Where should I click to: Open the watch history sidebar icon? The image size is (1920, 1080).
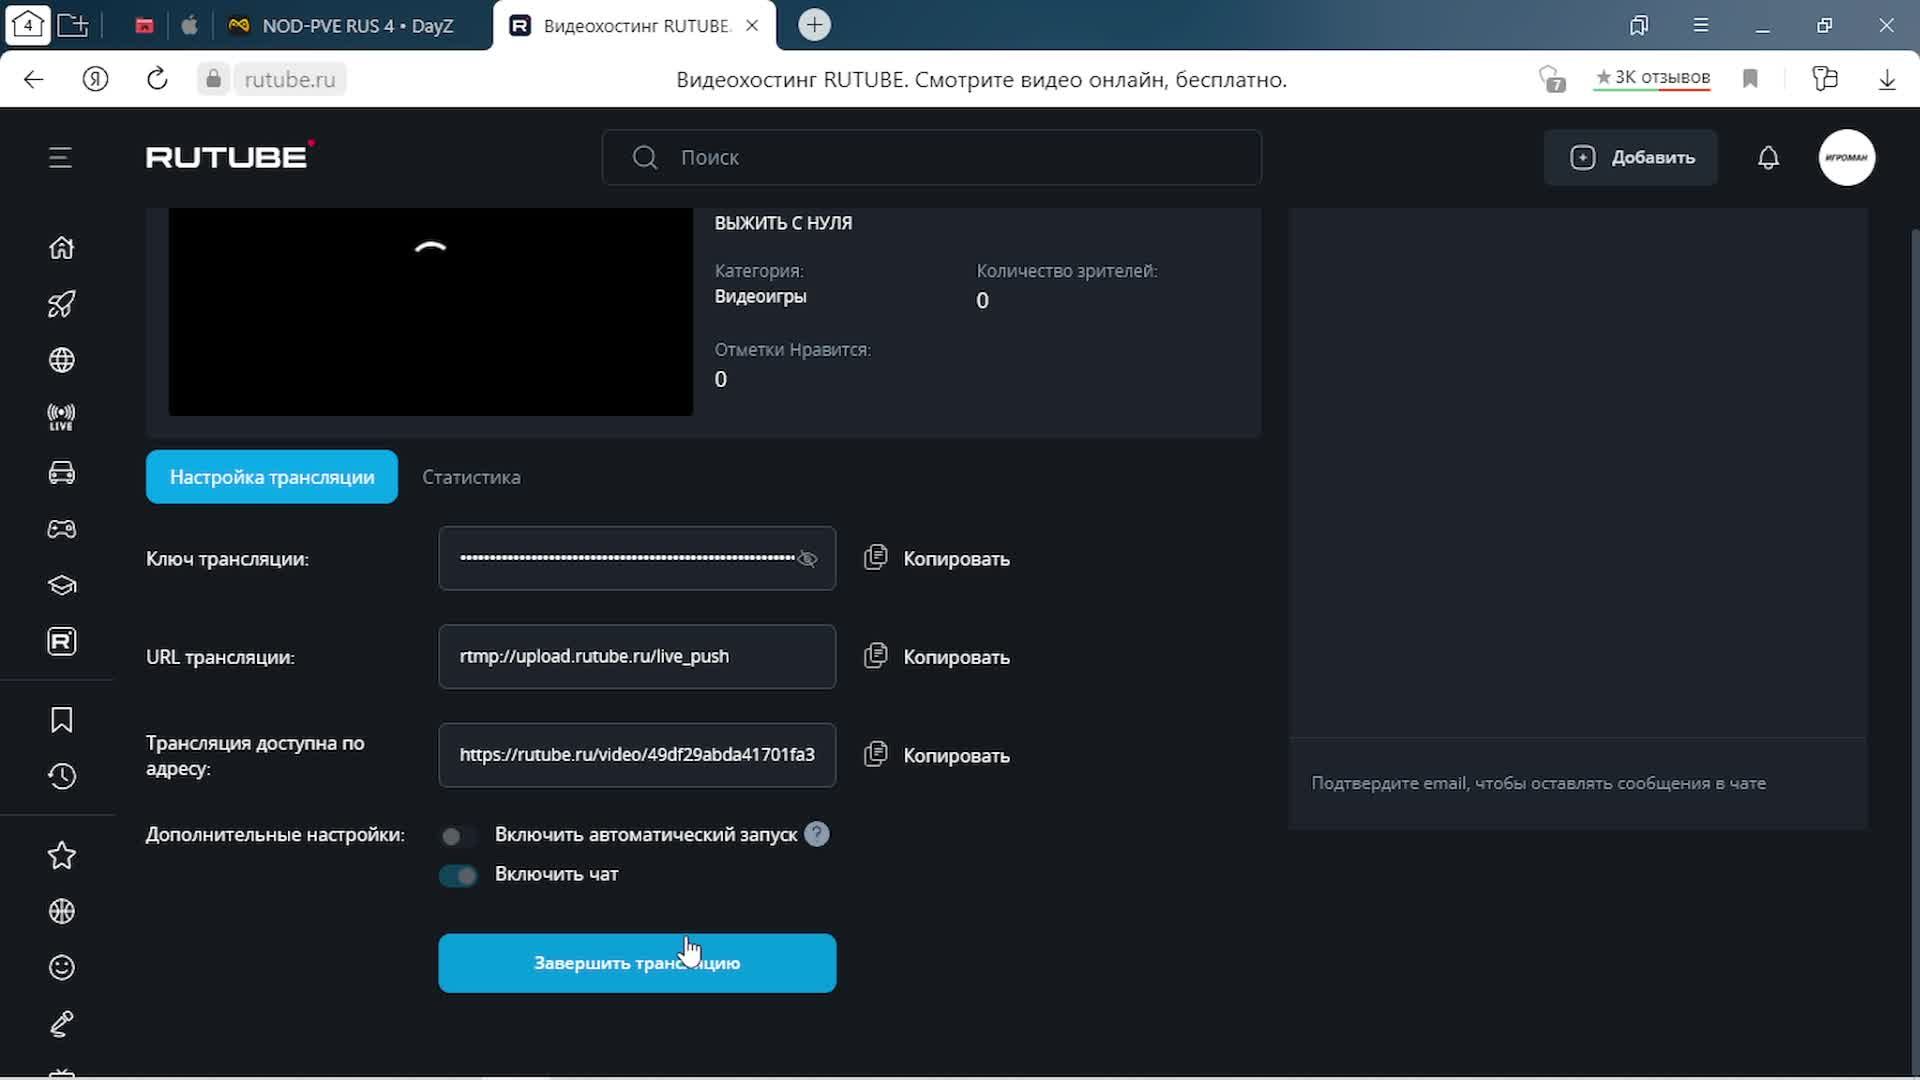pos(62,776)
